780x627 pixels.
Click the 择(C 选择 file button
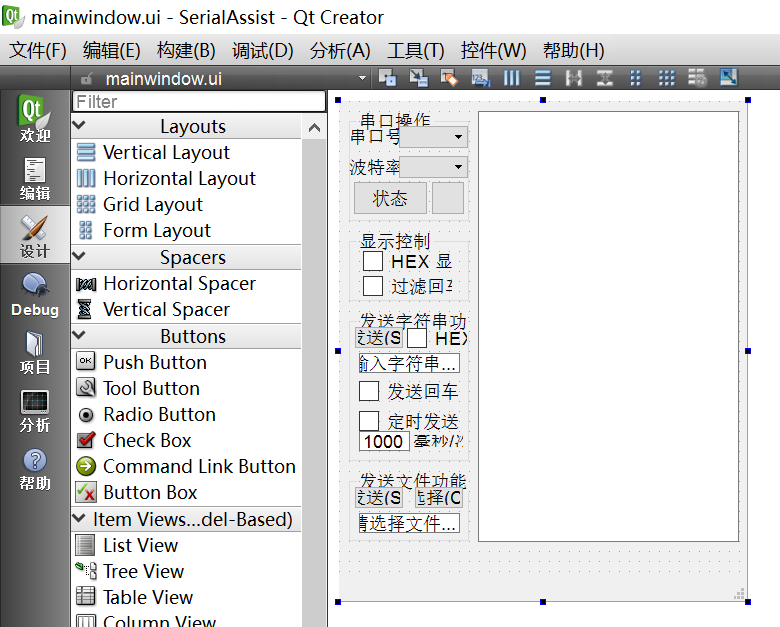pos(439,497)
